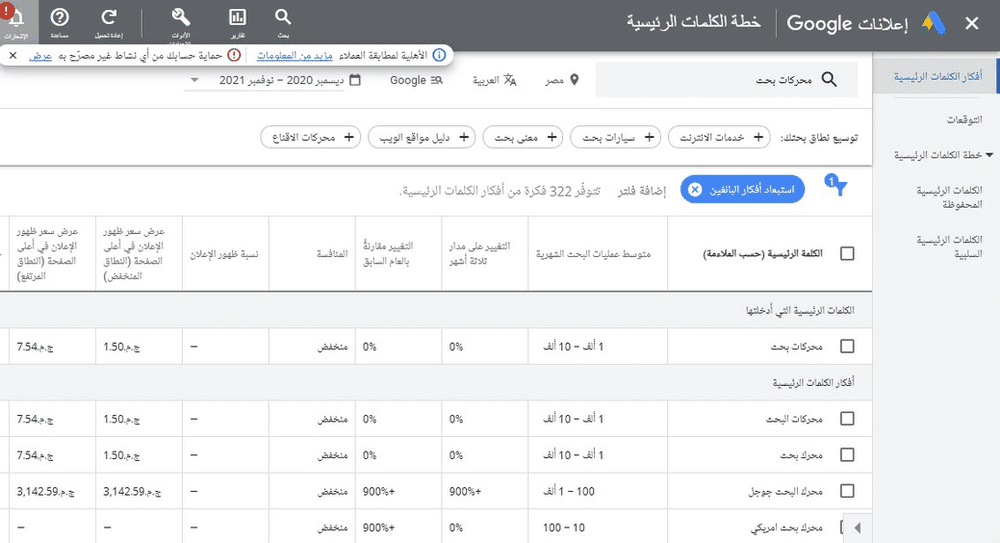The height and width of the screenshot is (543, 1000).
Task: Click keyword text محرك بحث امريكي
Action: pos(786,528)
